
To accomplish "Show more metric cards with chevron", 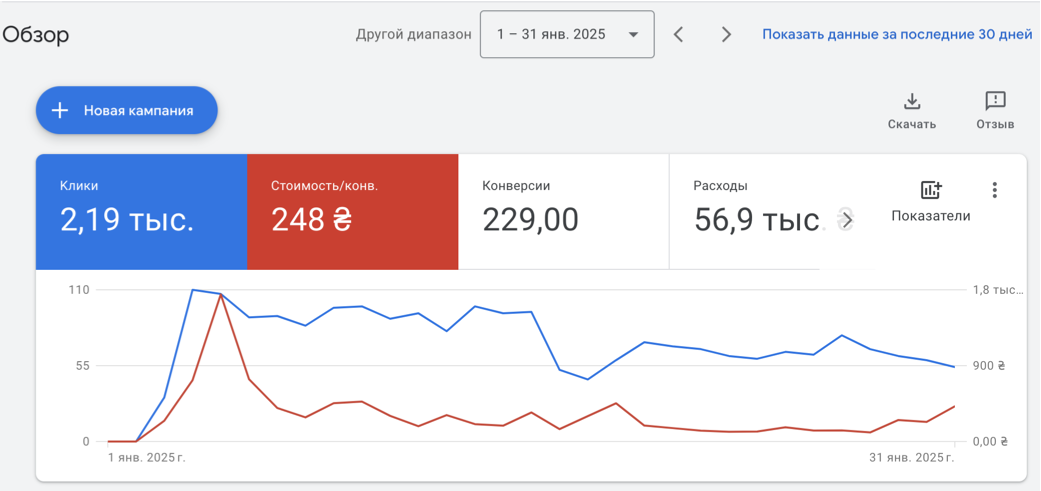I will tap(845, 222).
